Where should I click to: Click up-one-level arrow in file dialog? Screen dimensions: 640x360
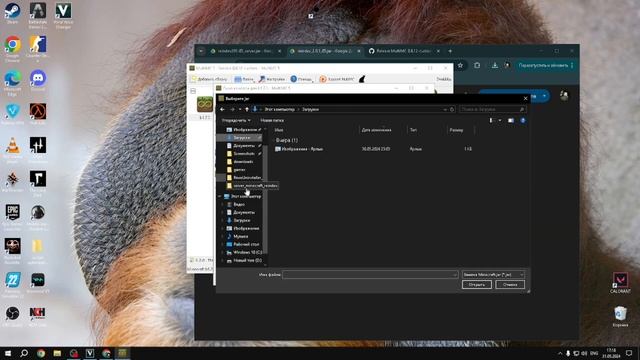pos(247,109)
